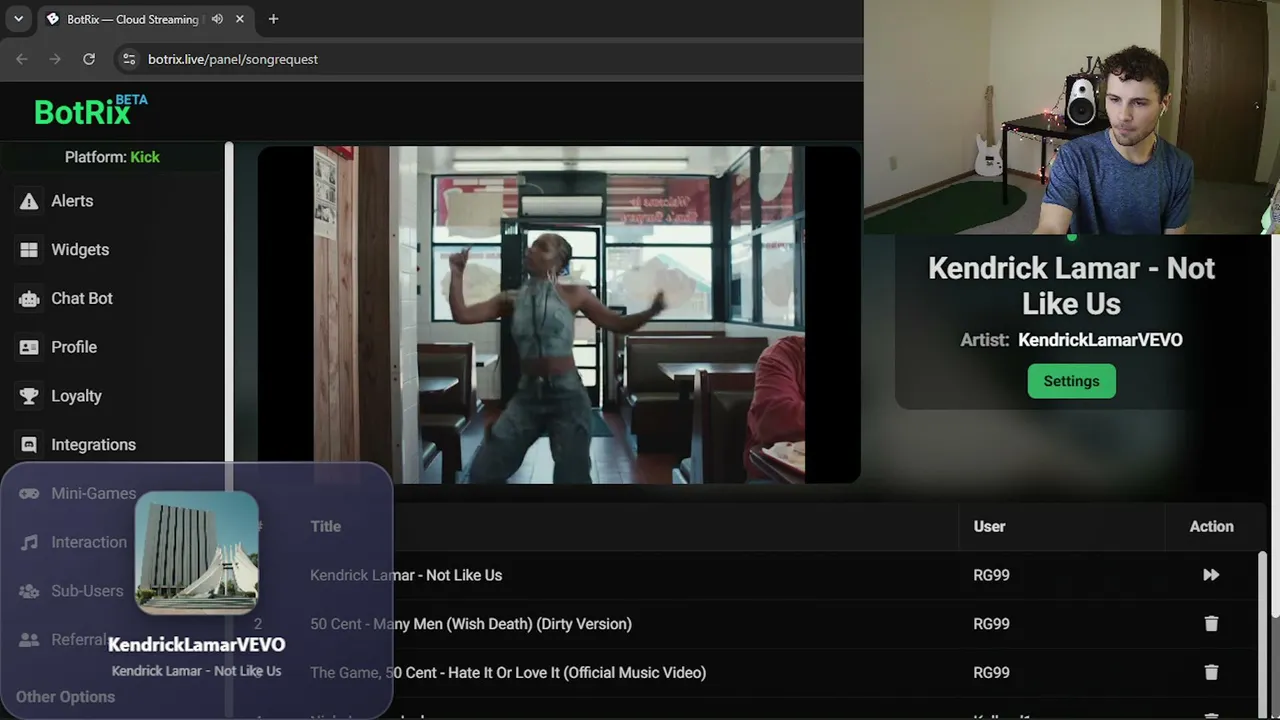Click the sidebar vertical scrollbar
This screenshot has width=1280, height=720.
[x=229, y=430]
